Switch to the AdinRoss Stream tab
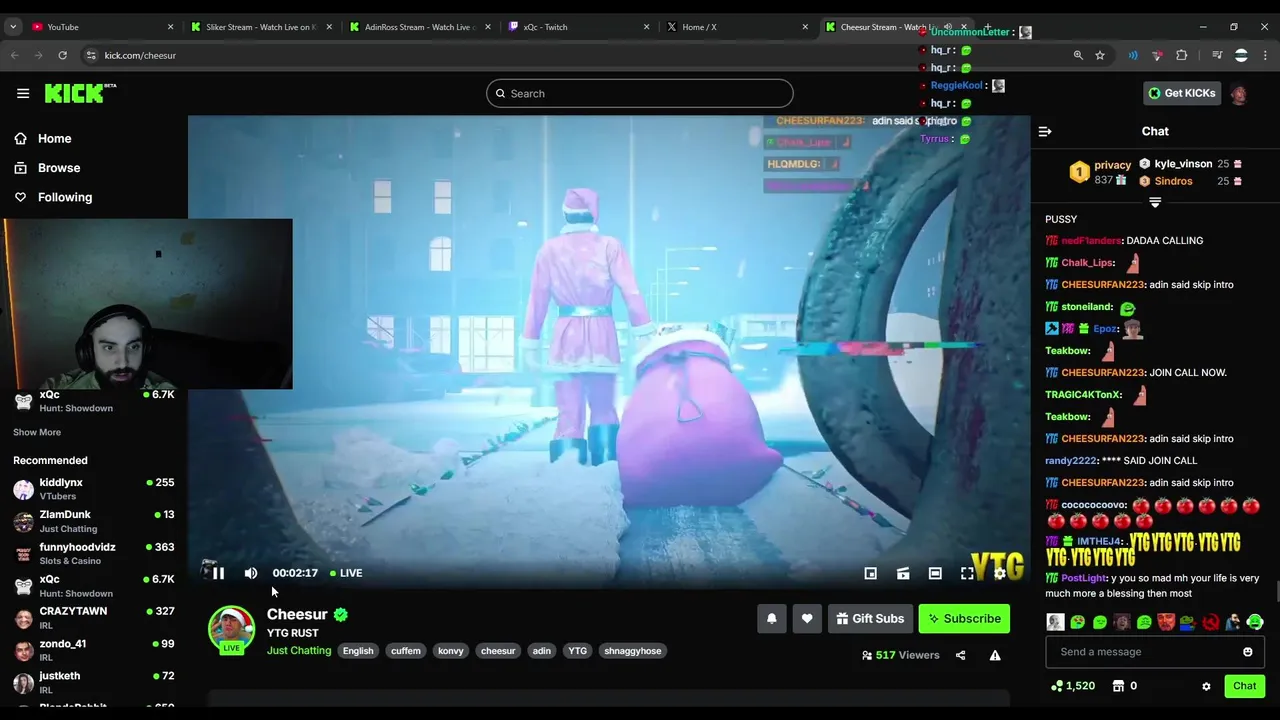 [418, 27]
